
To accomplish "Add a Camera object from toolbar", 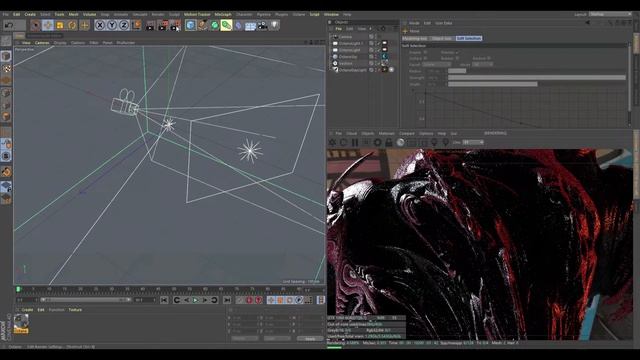I will tap(262, 25).
